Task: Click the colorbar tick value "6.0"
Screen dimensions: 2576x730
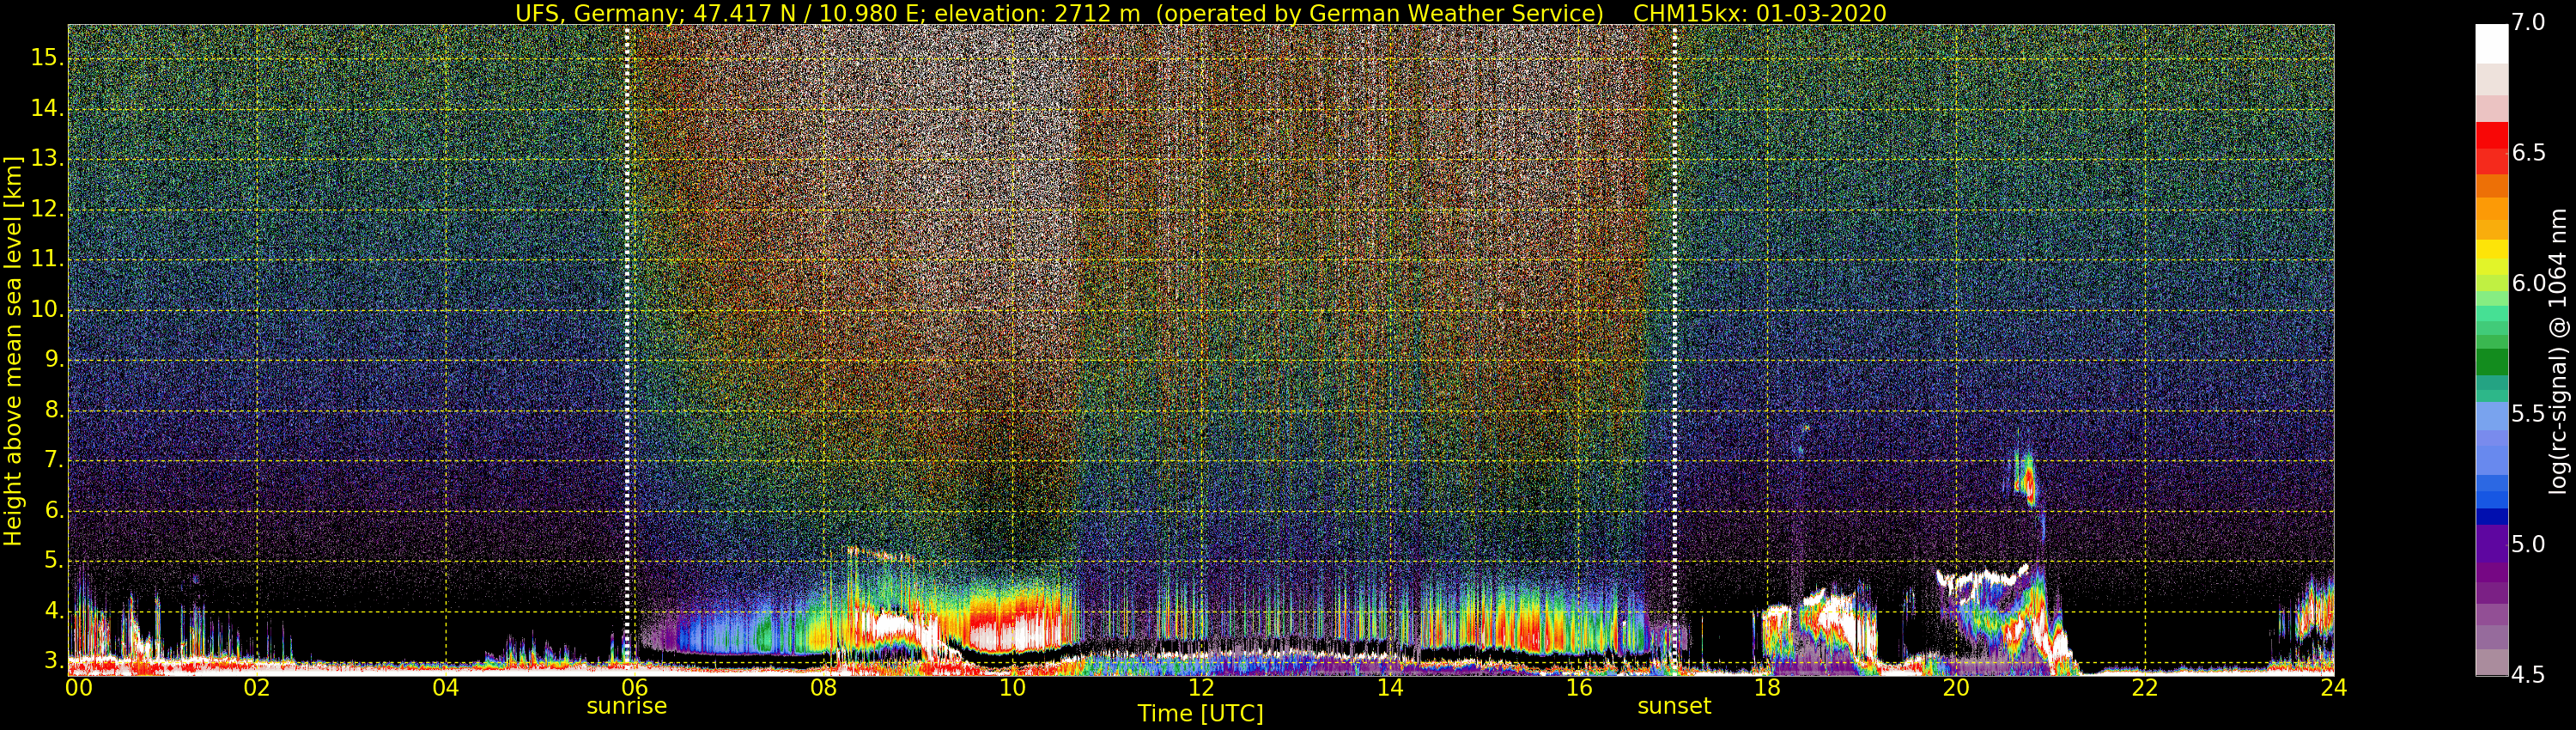Action: point(2528,283)
